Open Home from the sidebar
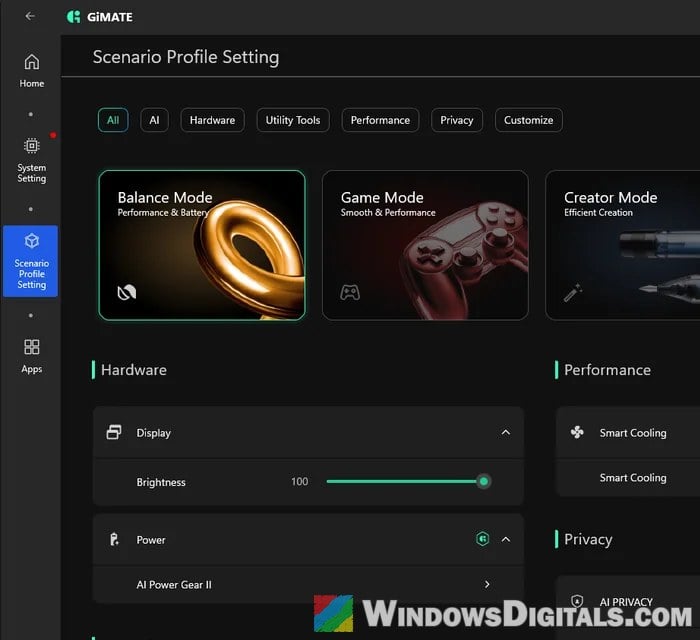 point(31,71)
